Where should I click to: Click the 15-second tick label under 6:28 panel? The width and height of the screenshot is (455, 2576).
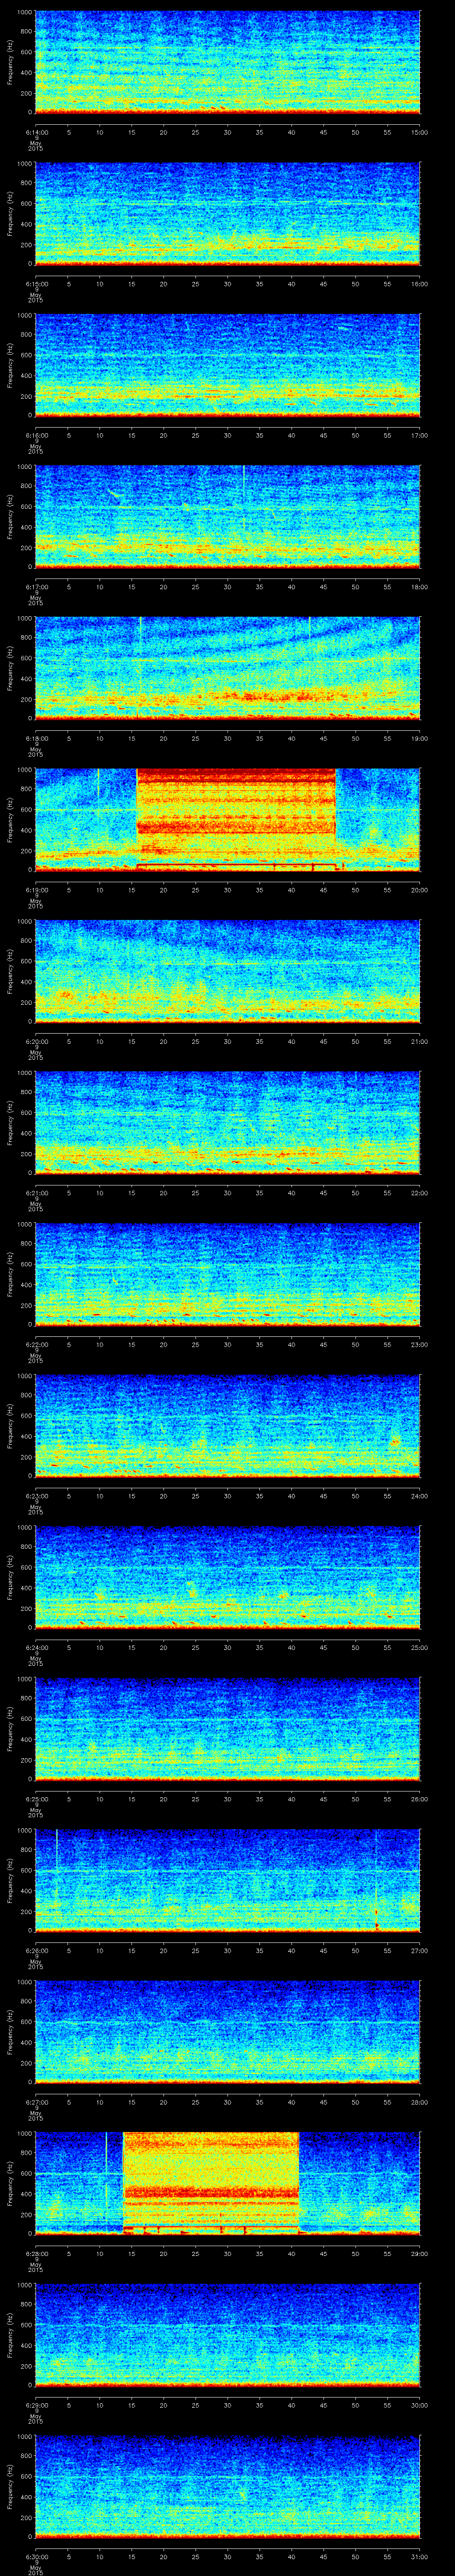click(x=131, y=2253)
